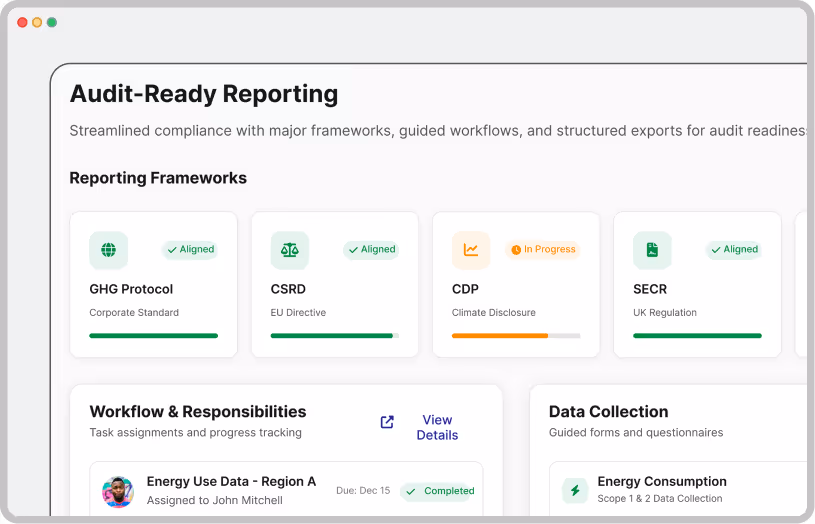Click the 'Workflow & Responsibilities' heading

pyautogui.click(x=198, y=412)
